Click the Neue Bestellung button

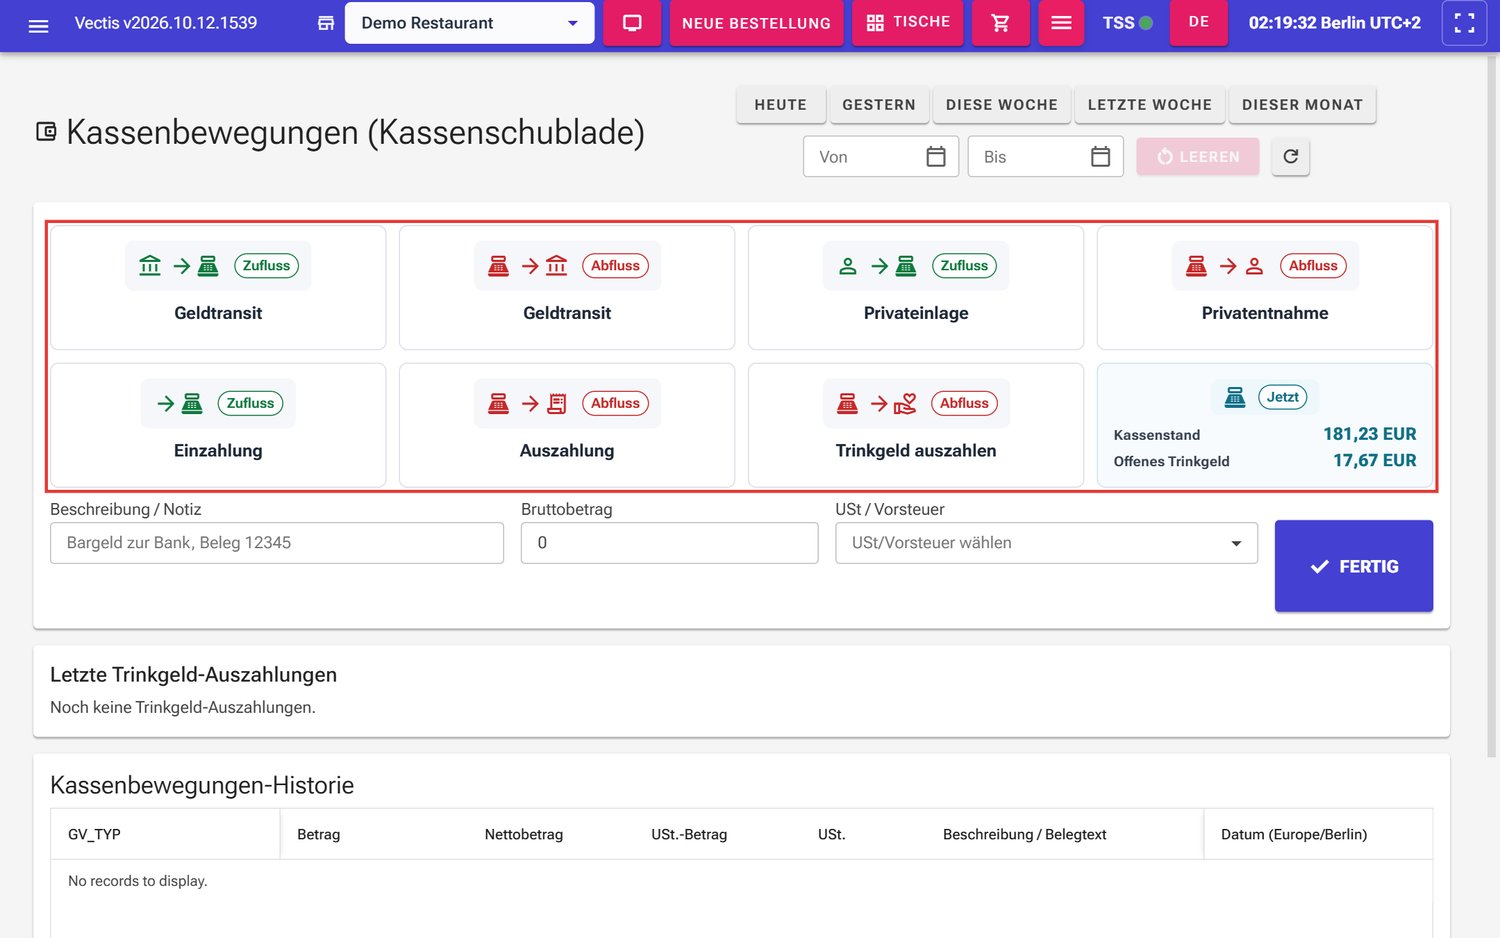(x=756, y=23)
